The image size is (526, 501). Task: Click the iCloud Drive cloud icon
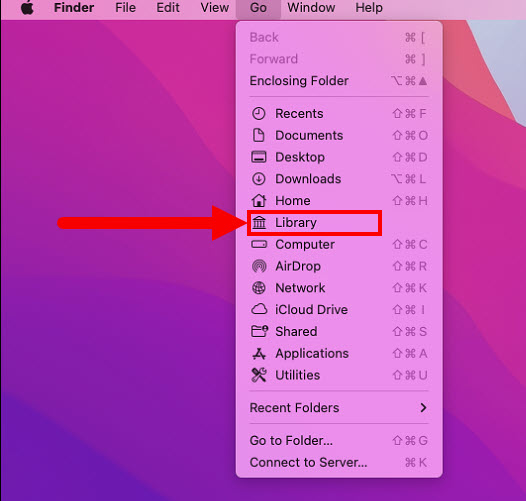(259, 309)
